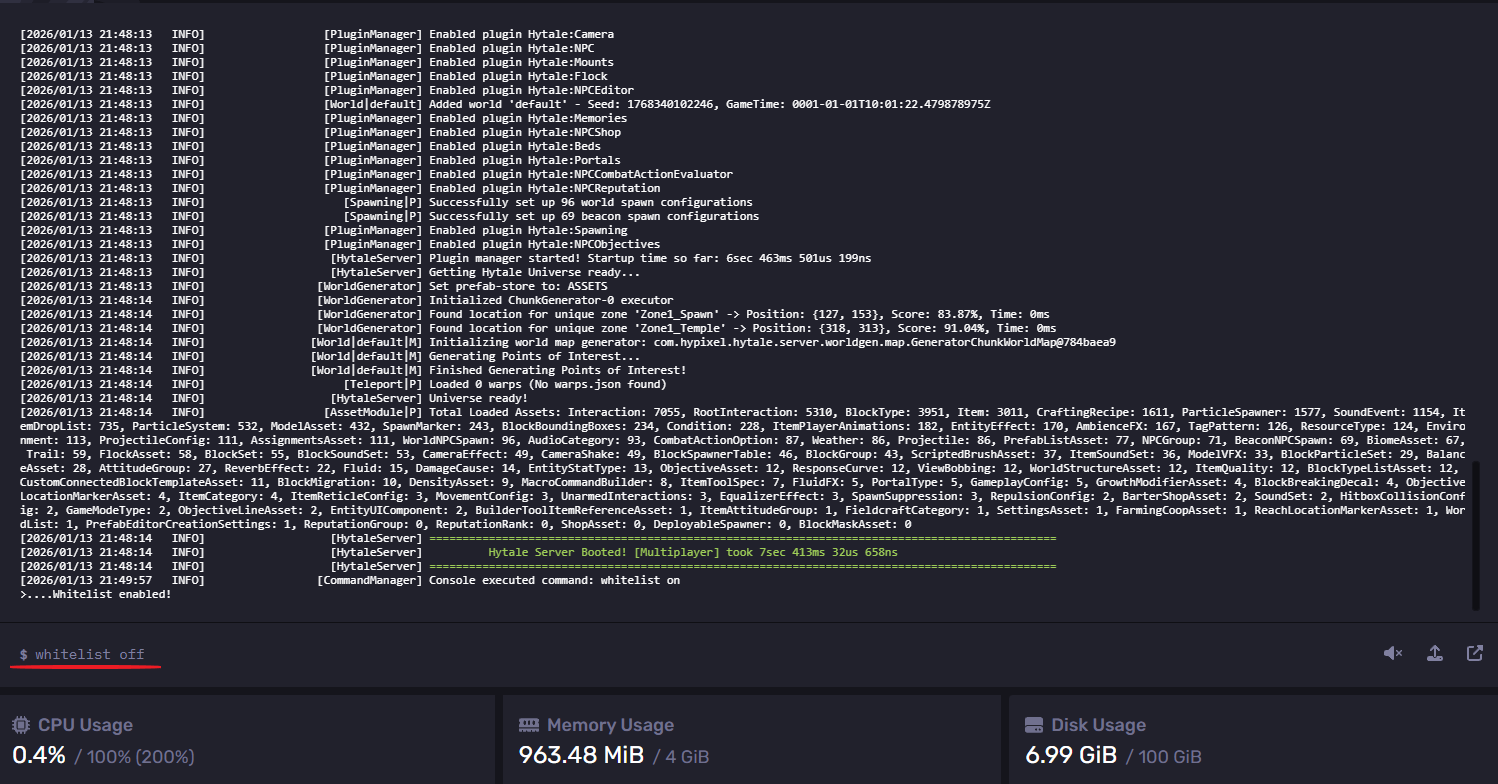Click the 6.99 GiB disk value
The height and width of the screenshot is (784, 1498).
pyautogui.click(x=1068, y=756)
